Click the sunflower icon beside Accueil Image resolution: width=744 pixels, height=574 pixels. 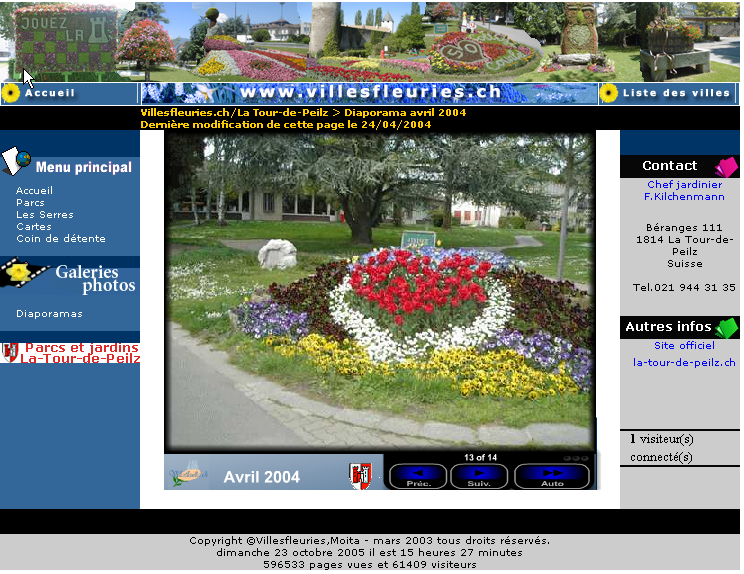tap(10, 93)
